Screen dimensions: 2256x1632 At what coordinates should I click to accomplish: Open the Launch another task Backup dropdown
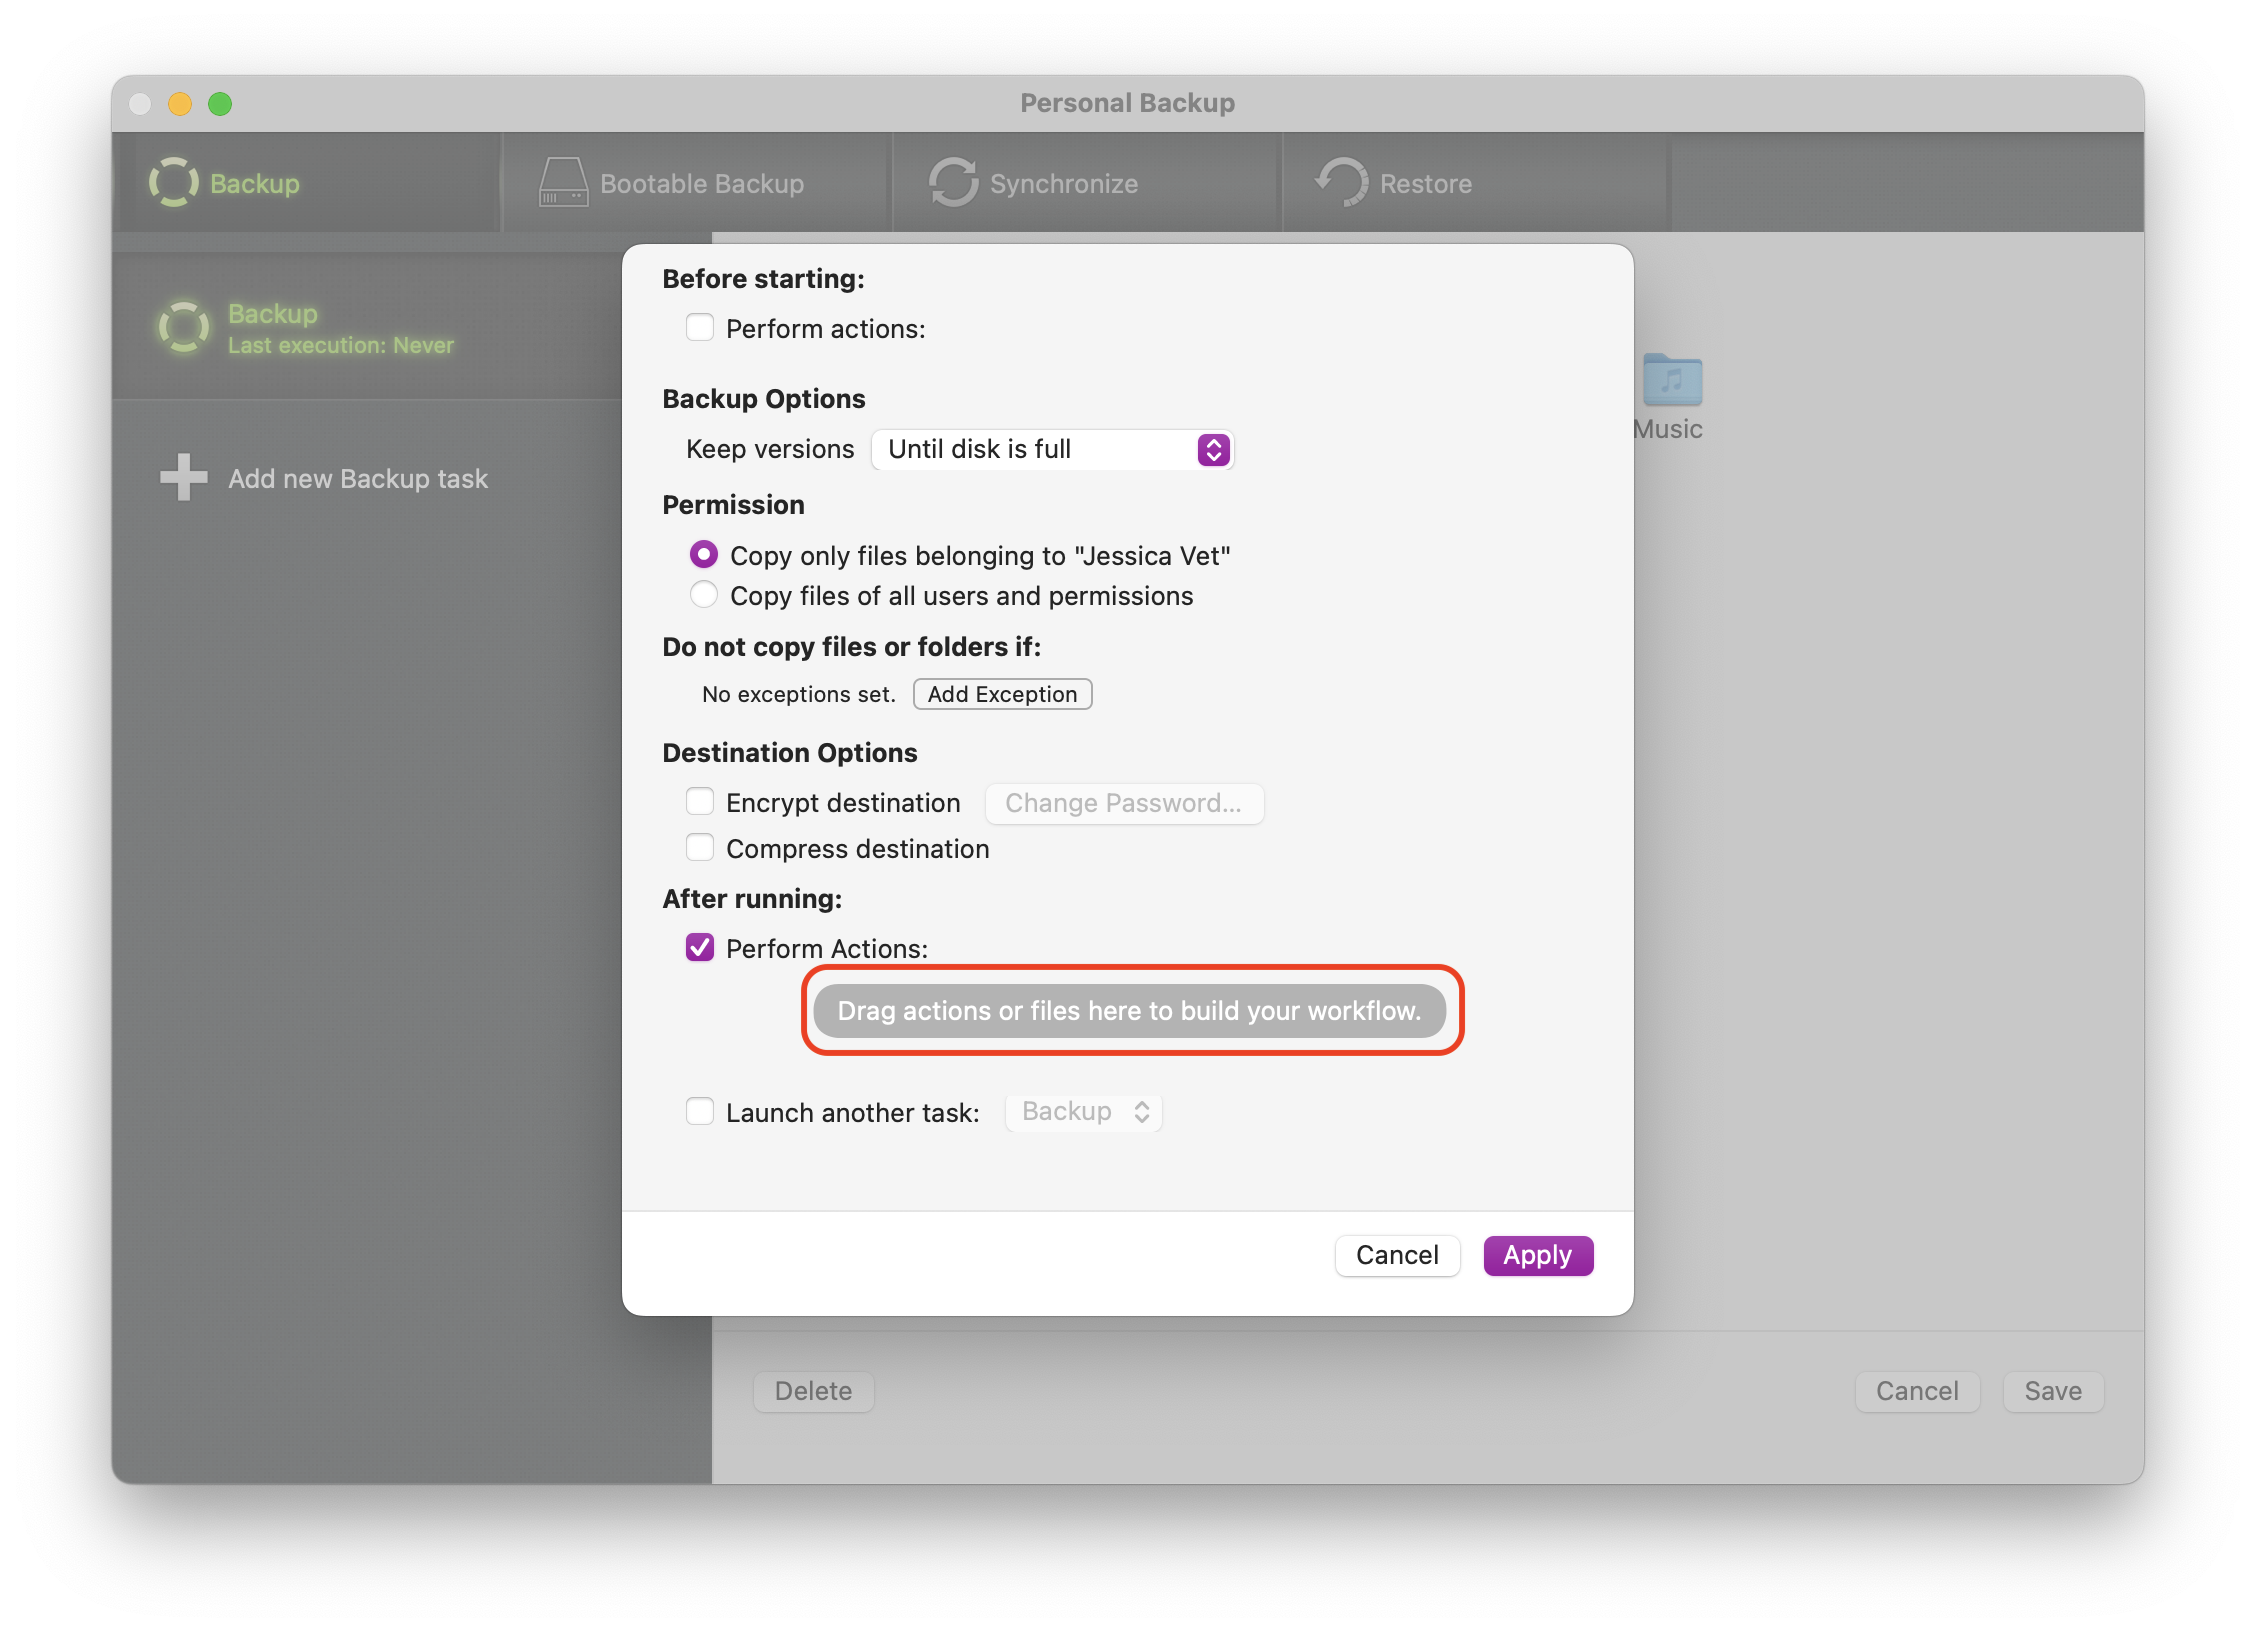coord(1084,1112)
